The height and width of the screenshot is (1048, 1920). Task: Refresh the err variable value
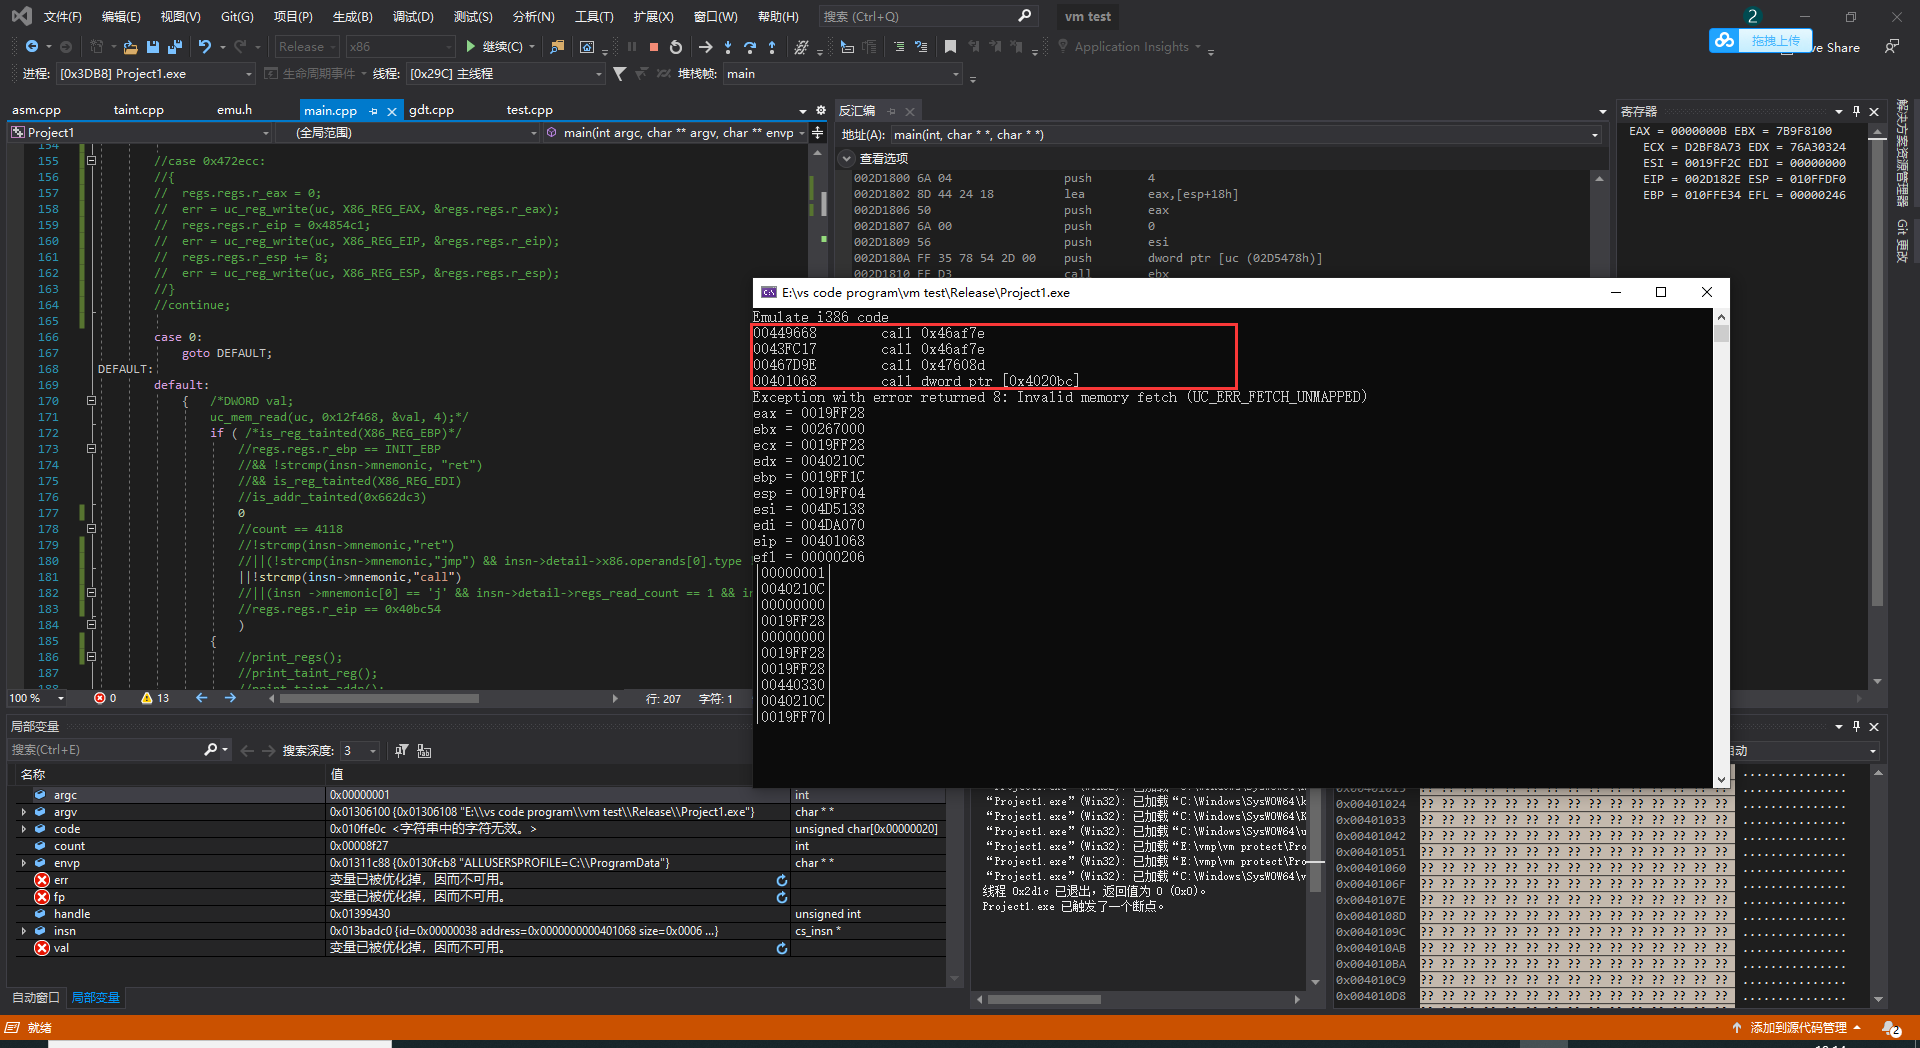point(782,880)
